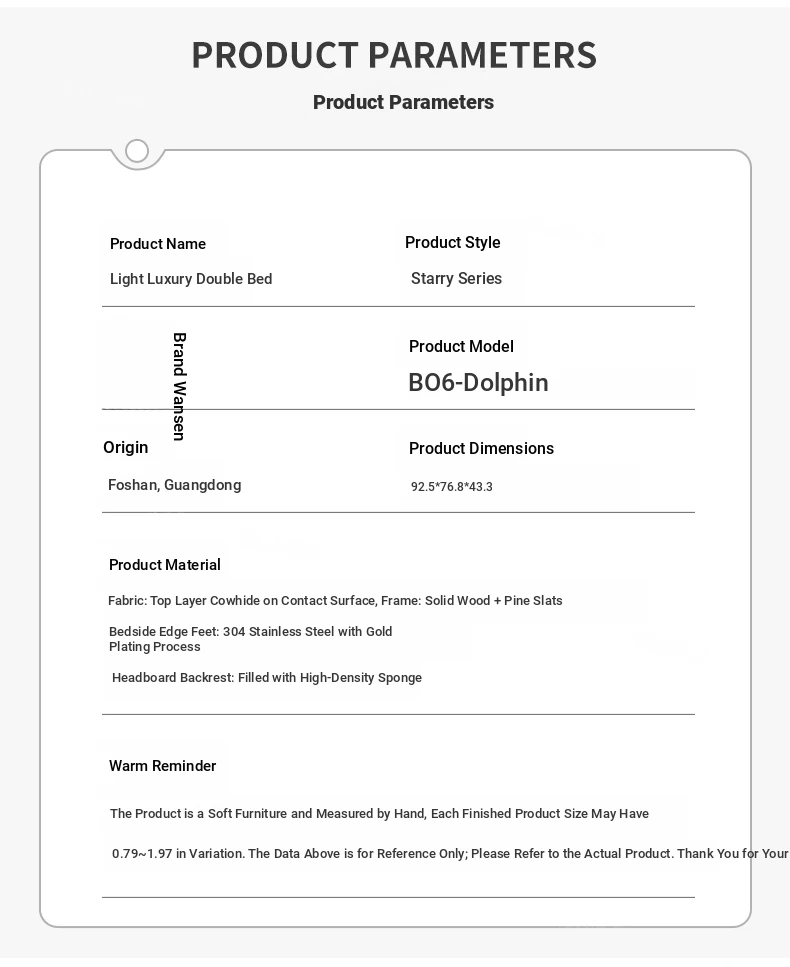Select the Origin label
Viewport: 790px width, 967px height.
tap(126, 447)
